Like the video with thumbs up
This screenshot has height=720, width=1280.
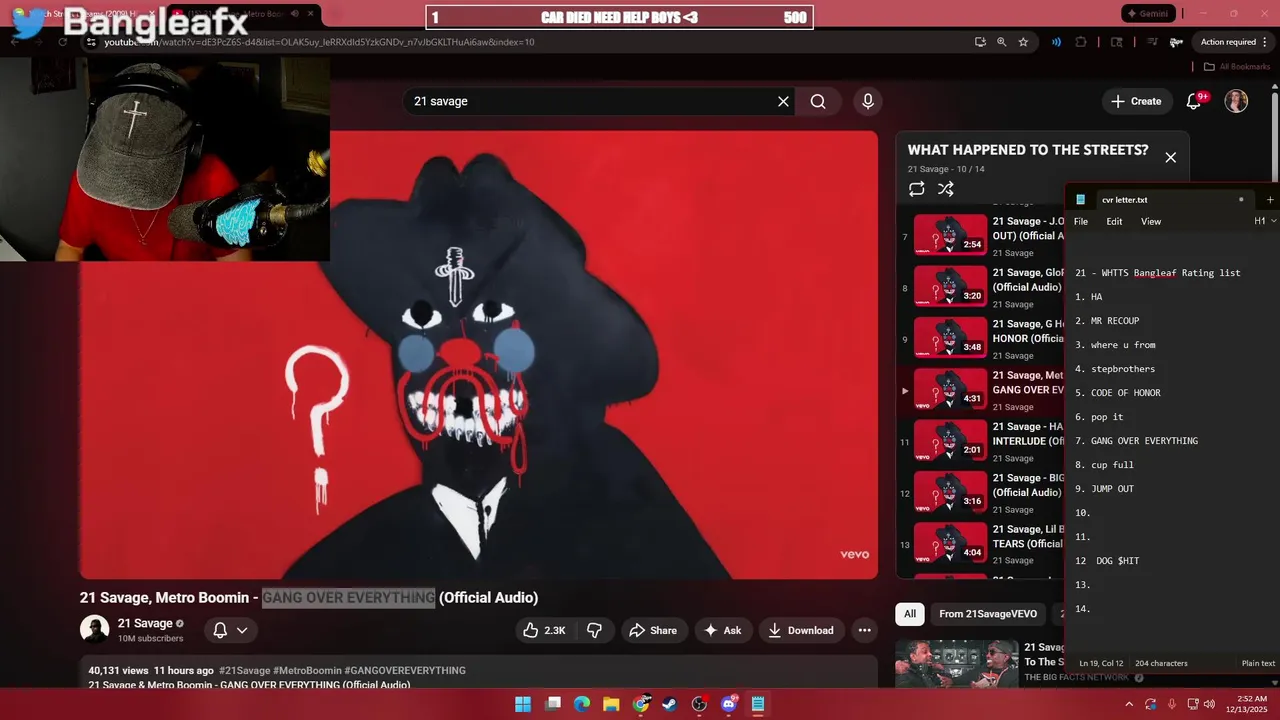543,630
